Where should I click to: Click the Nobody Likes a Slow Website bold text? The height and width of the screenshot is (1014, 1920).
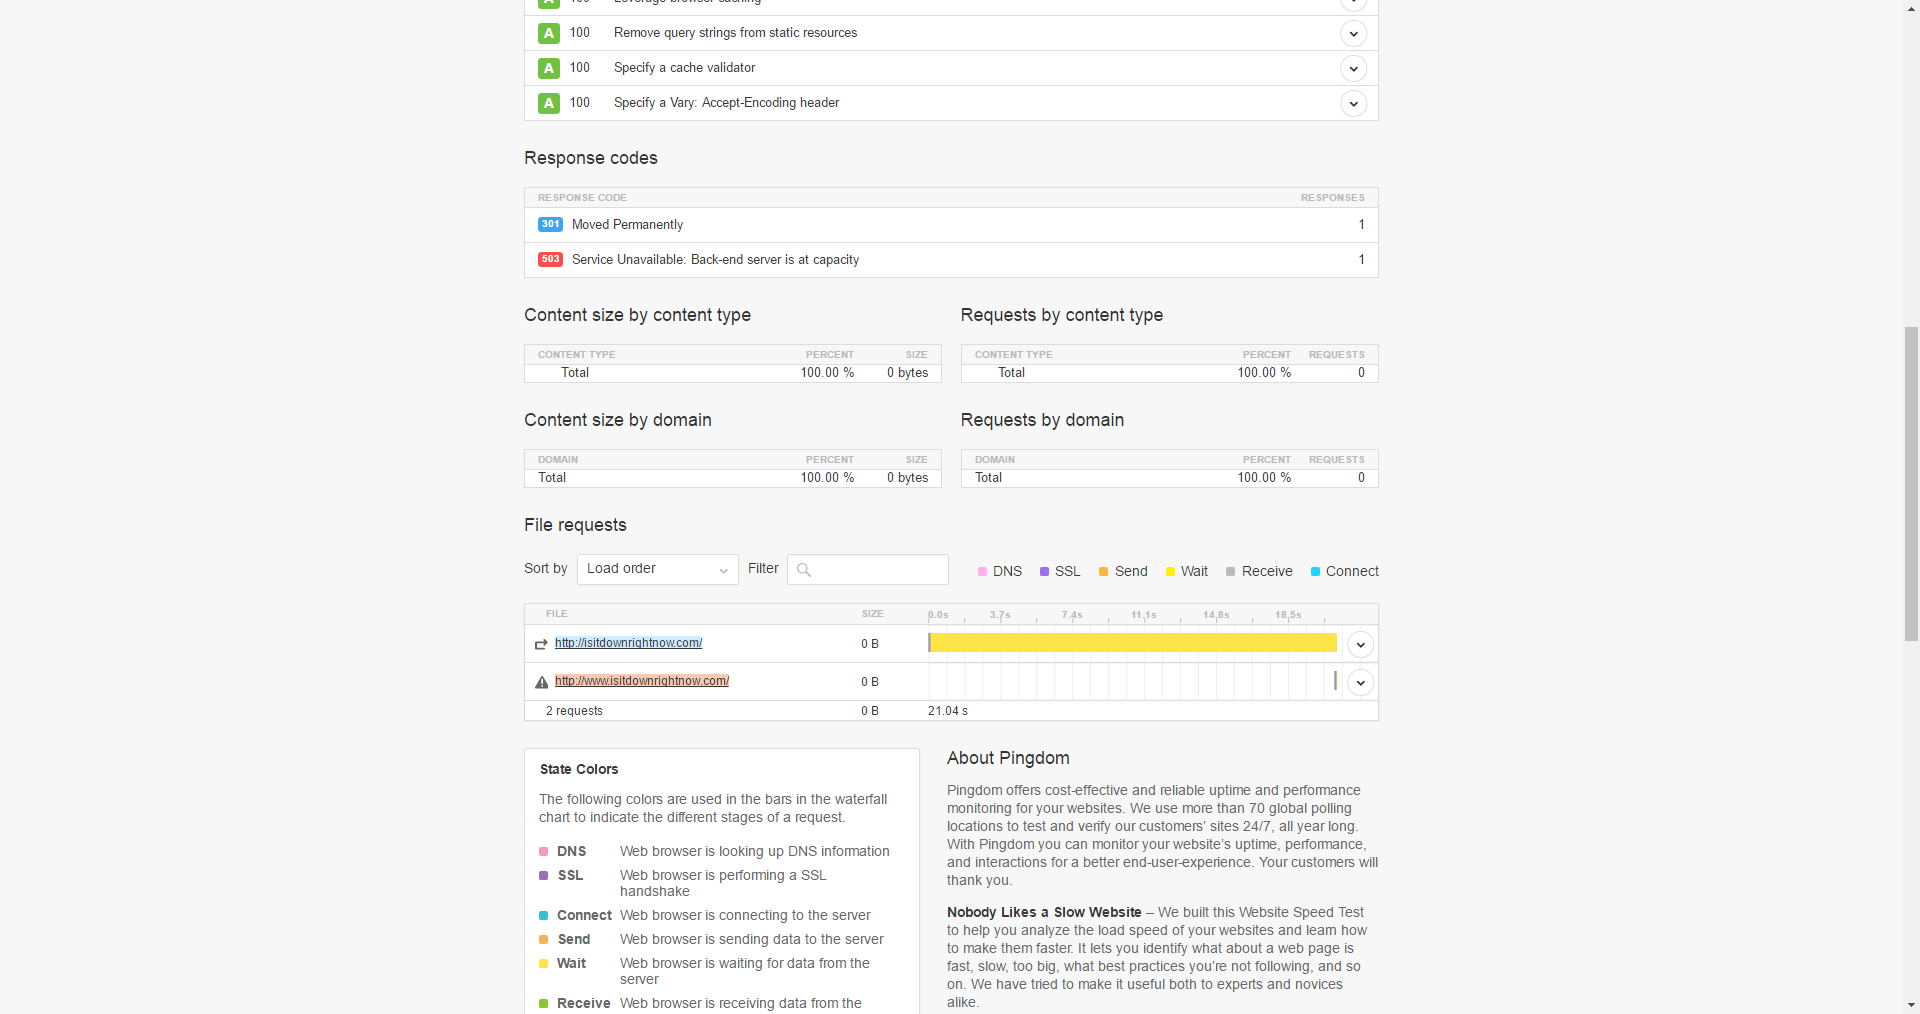point(1044,912)
